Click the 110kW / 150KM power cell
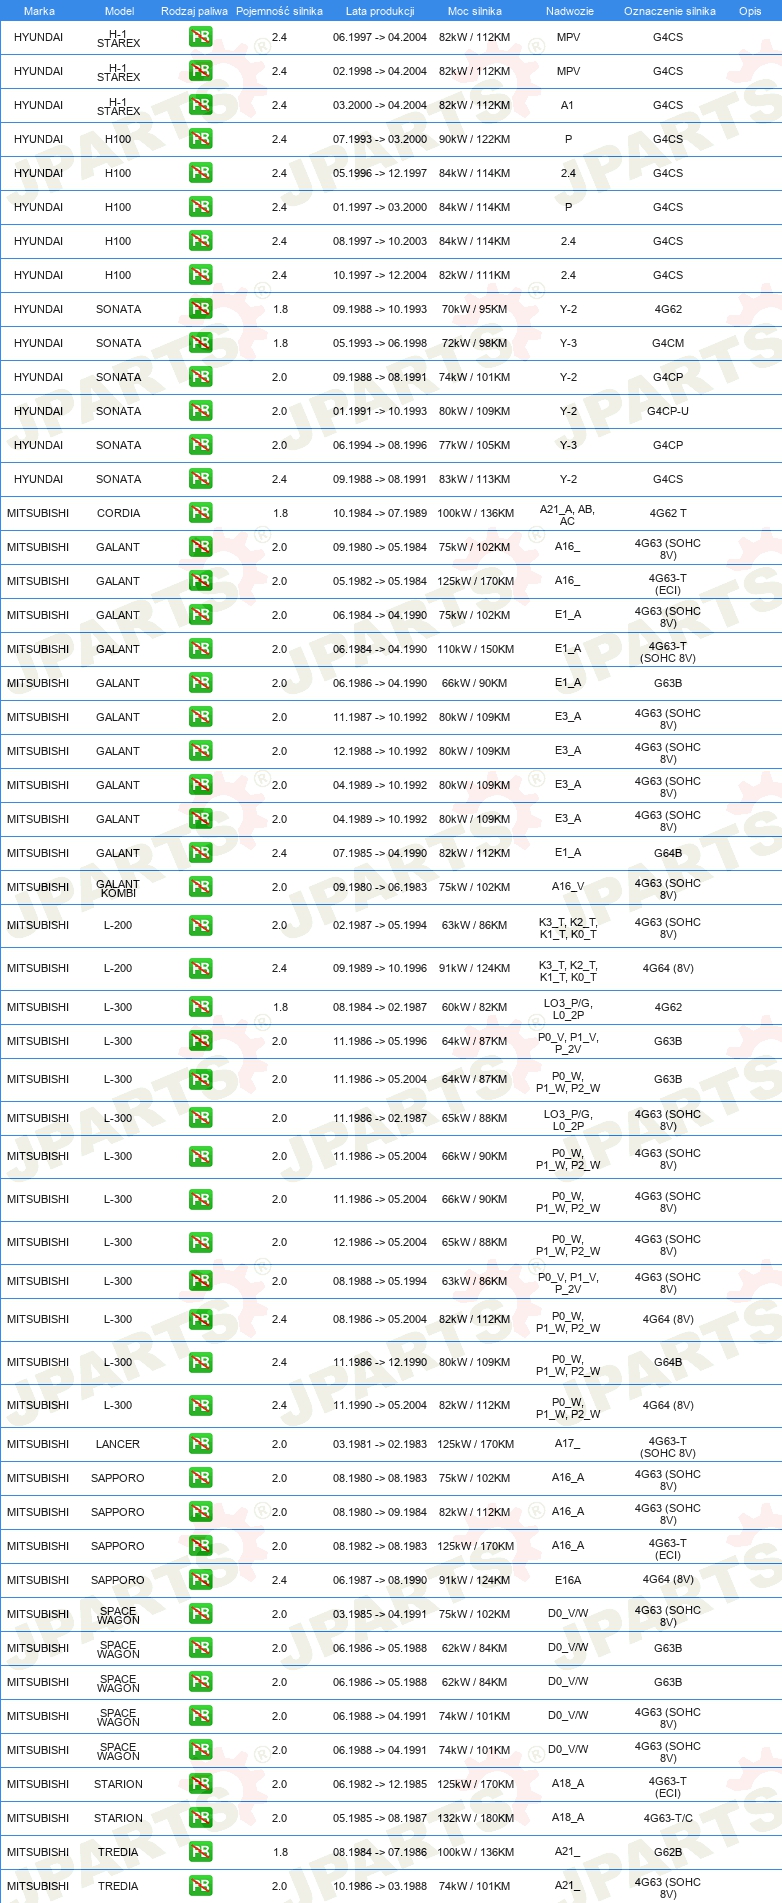The width and height of the screenshot is (782, 1903). [474, 649]
